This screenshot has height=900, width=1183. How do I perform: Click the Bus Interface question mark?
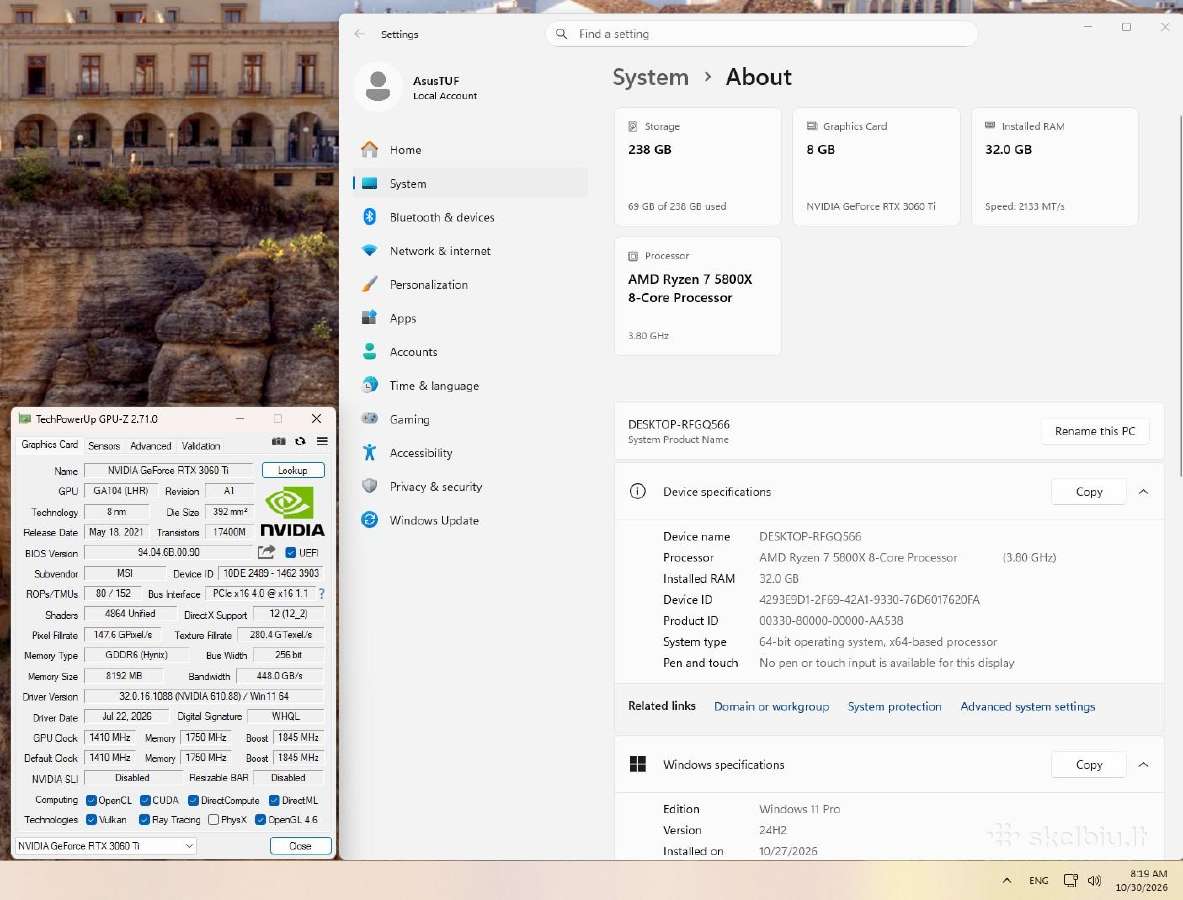(x=322, y=594)
